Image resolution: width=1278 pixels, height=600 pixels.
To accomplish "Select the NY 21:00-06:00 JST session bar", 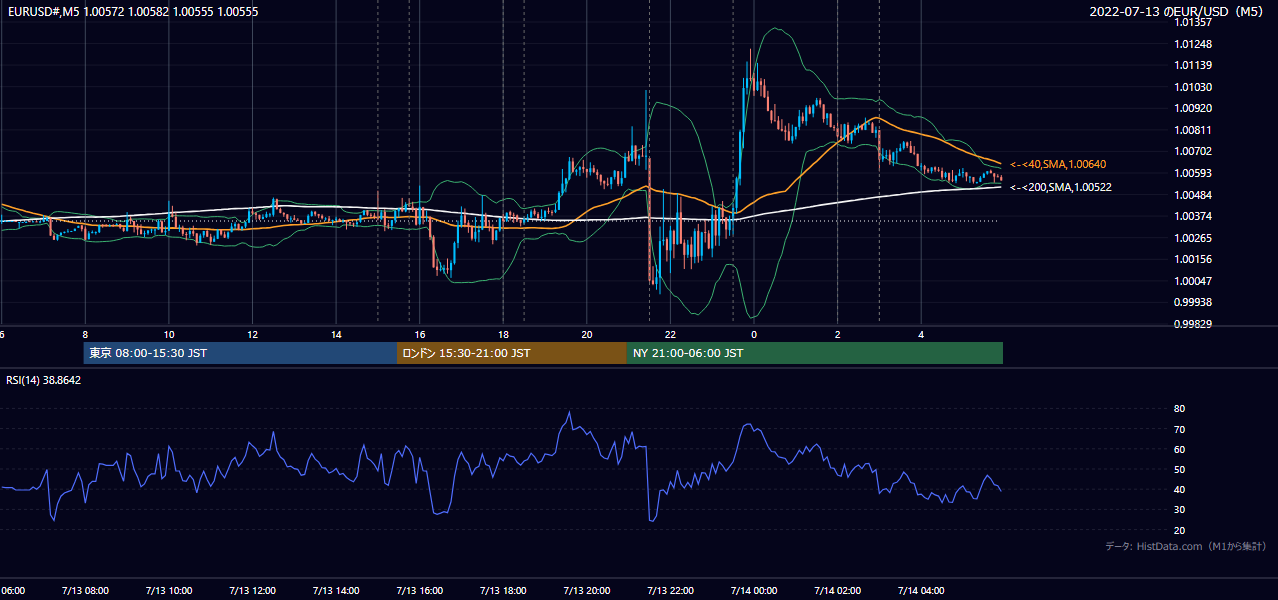I will tap(815, 353).
